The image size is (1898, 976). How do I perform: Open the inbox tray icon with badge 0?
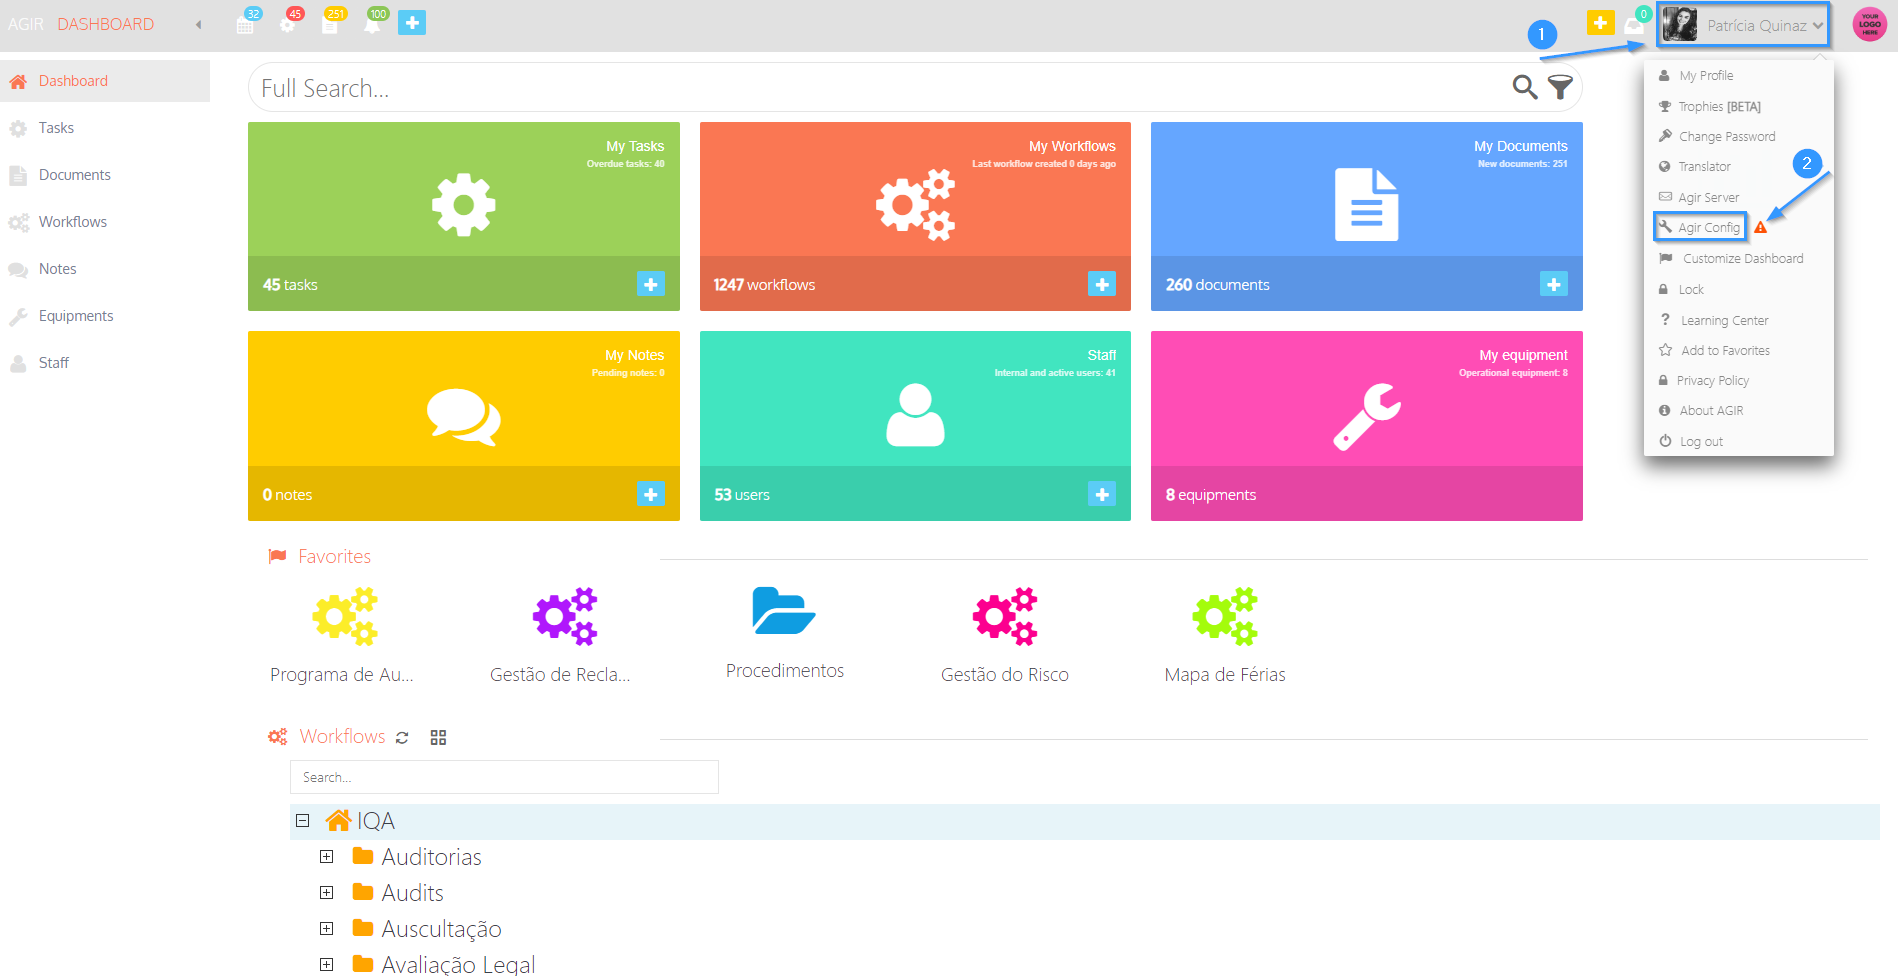pyautogui.click(x=1635, y=24)
